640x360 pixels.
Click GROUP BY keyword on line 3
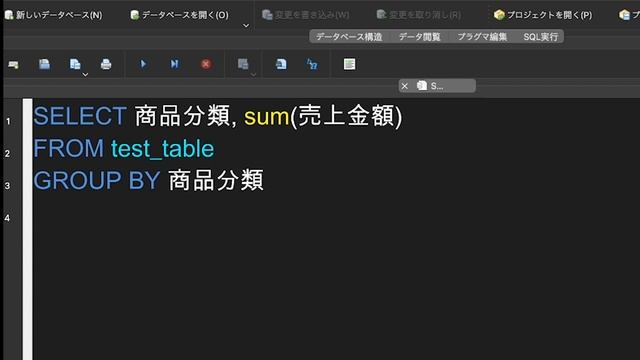coord(97,180)
